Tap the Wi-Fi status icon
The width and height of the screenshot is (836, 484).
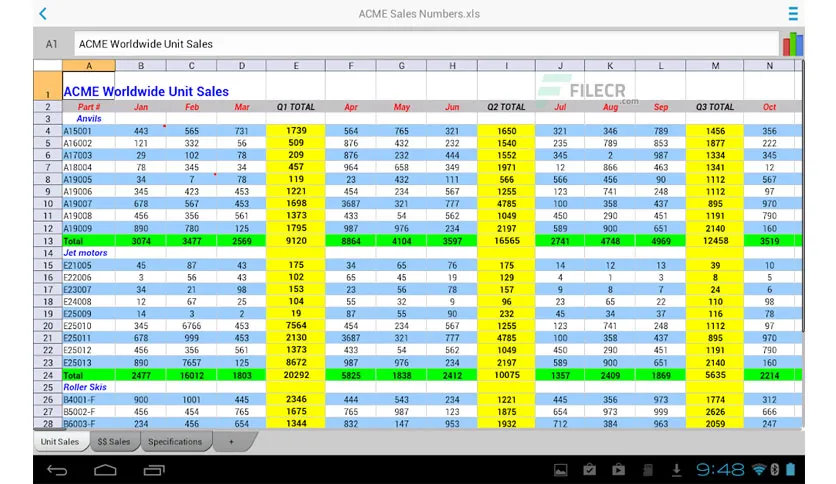(x=759, y=470)
